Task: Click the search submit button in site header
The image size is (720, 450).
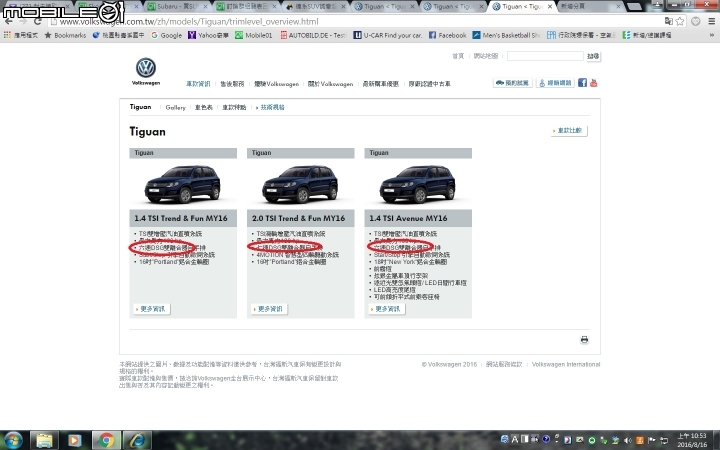Action: click(593, 56)
